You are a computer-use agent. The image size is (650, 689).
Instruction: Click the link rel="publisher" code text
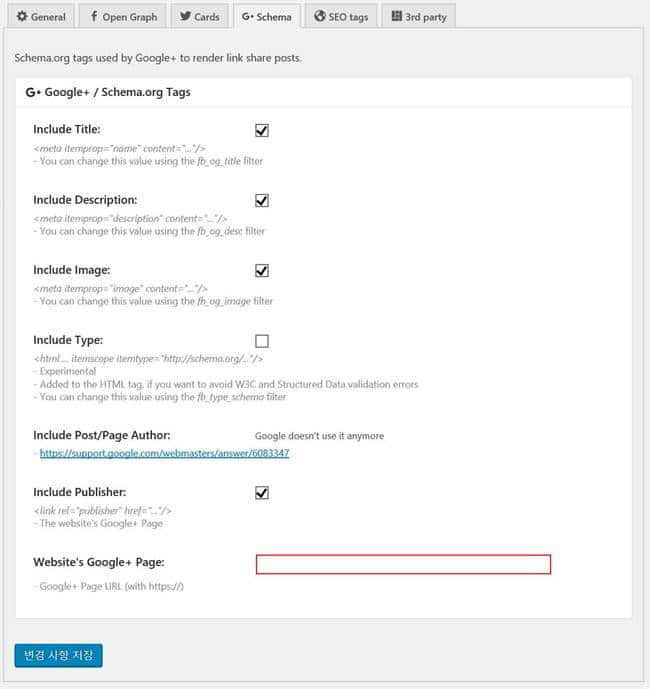pos(102,511)
